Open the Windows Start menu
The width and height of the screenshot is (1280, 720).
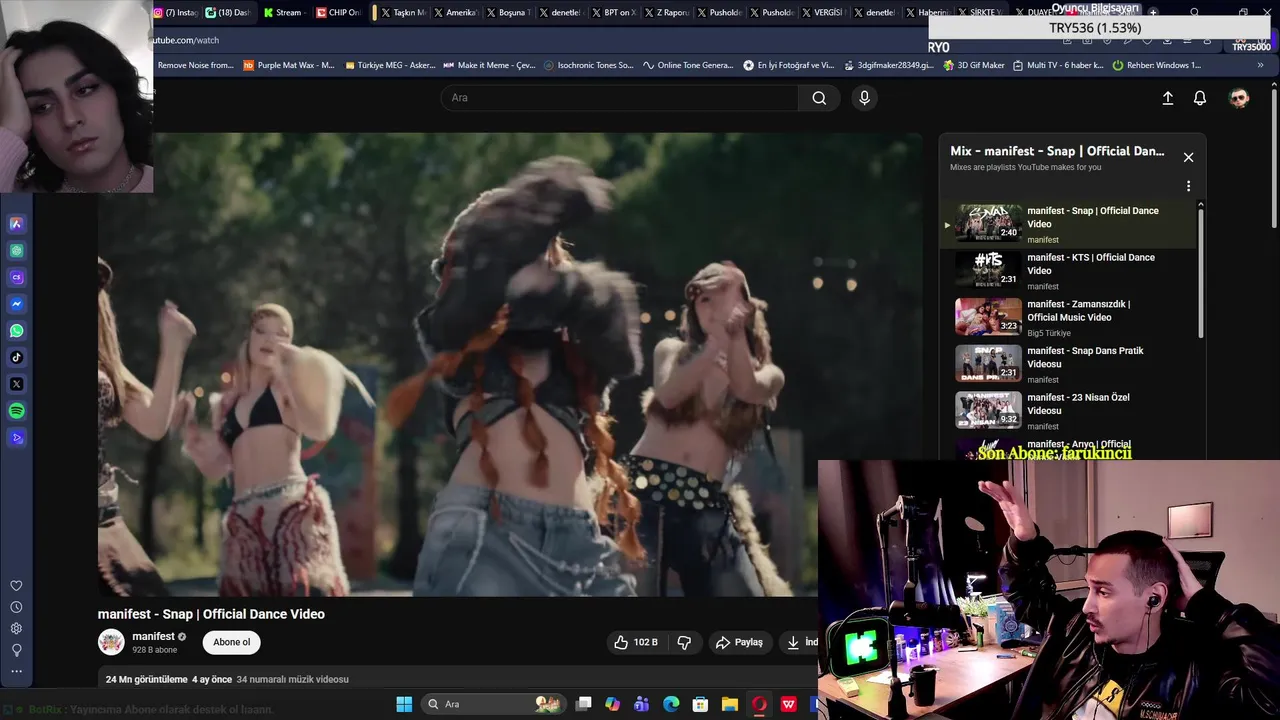pos(404,704)
